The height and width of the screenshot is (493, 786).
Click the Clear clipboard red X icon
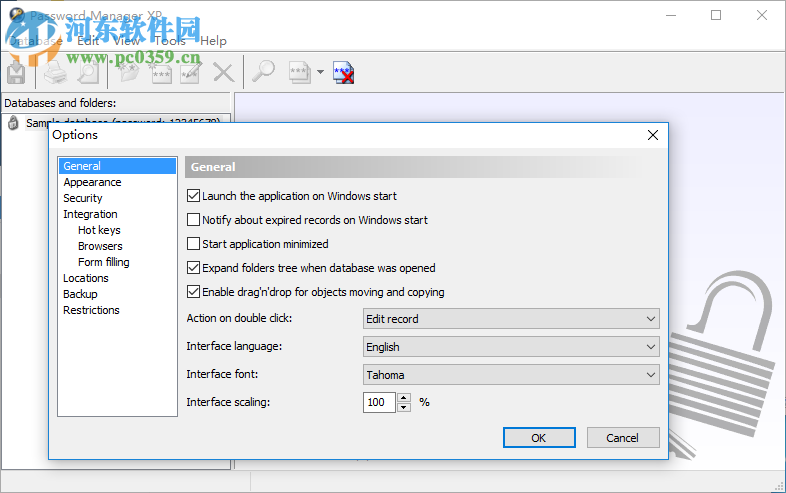click(x=344, y=73)
